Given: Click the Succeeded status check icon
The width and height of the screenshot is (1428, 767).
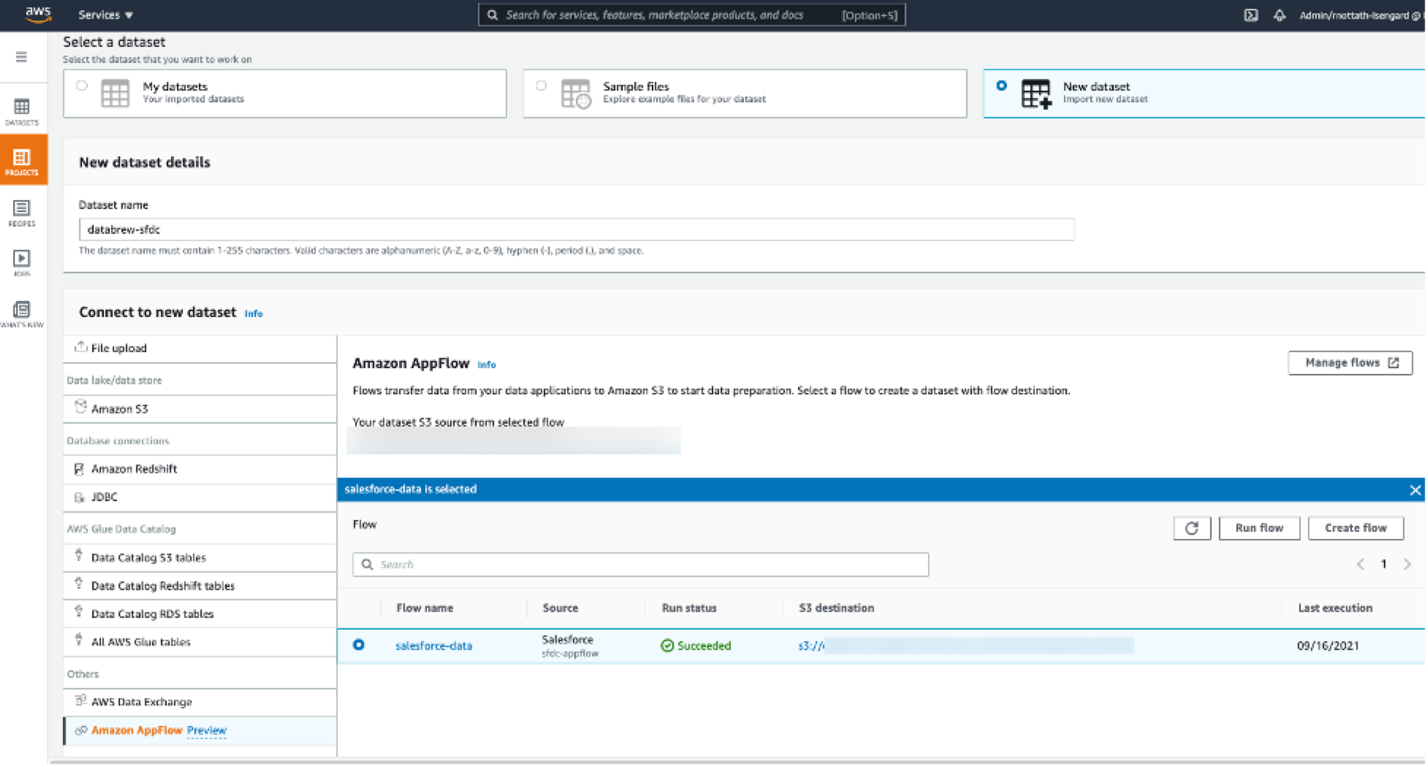Looking at the screenshot, I should click(667, 646).
